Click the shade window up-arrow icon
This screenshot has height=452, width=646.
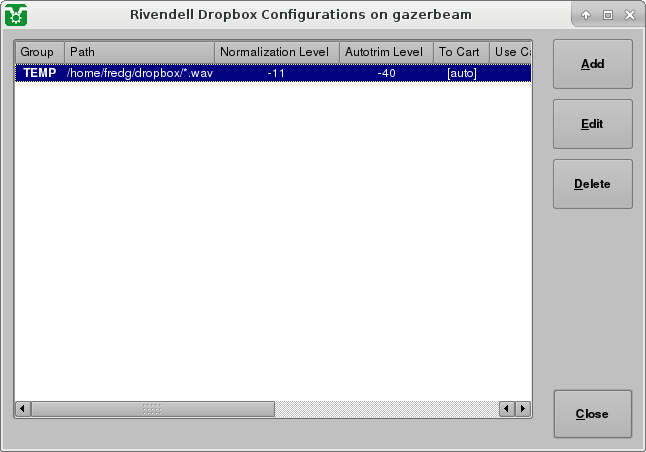pos(587,16)
